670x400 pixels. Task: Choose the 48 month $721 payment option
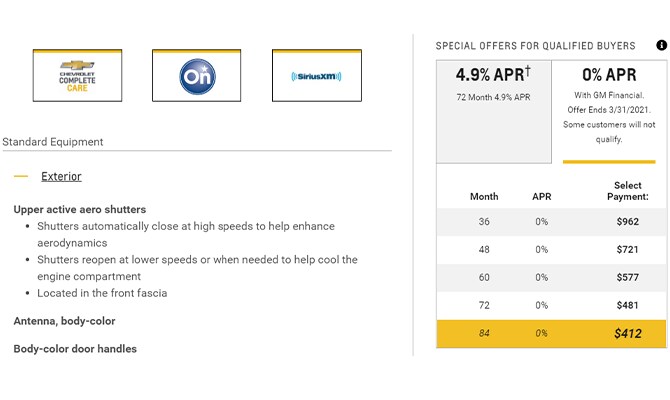(551, 250)
